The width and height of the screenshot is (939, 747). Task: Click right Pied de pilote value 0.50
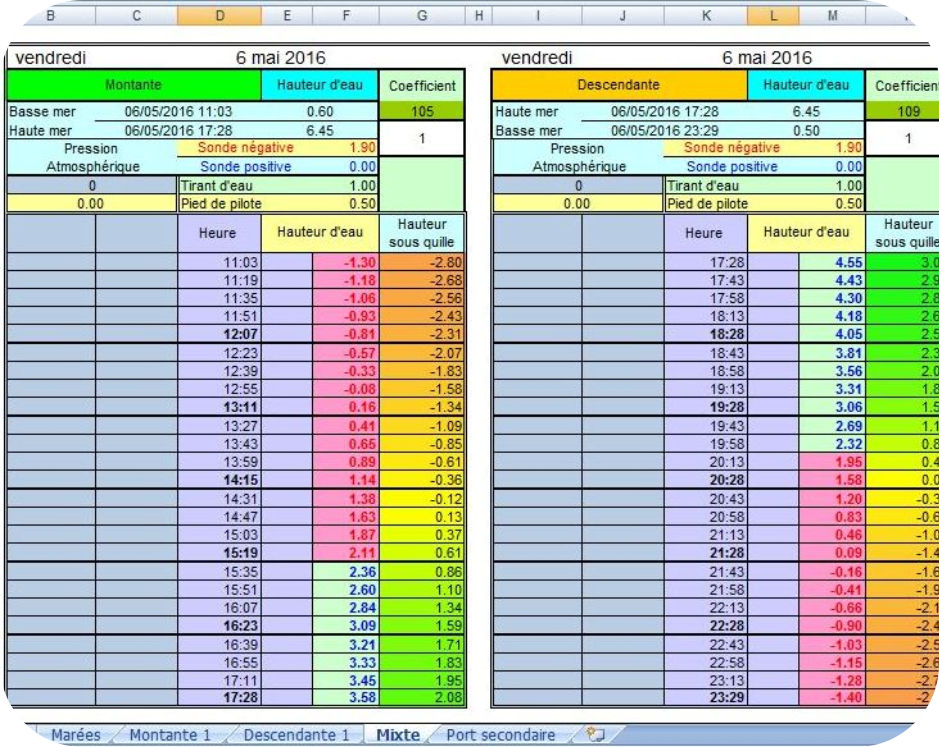847,203
